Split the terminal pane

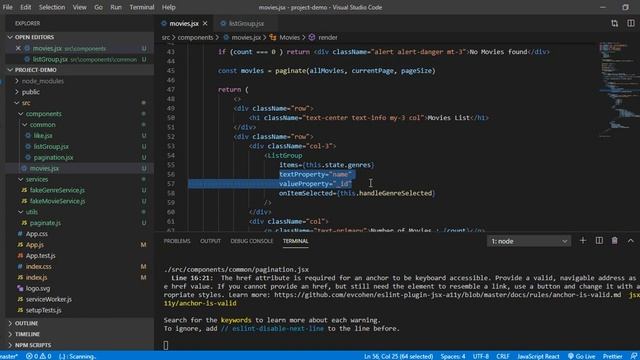pyautogui.click(x=599, y=241)
